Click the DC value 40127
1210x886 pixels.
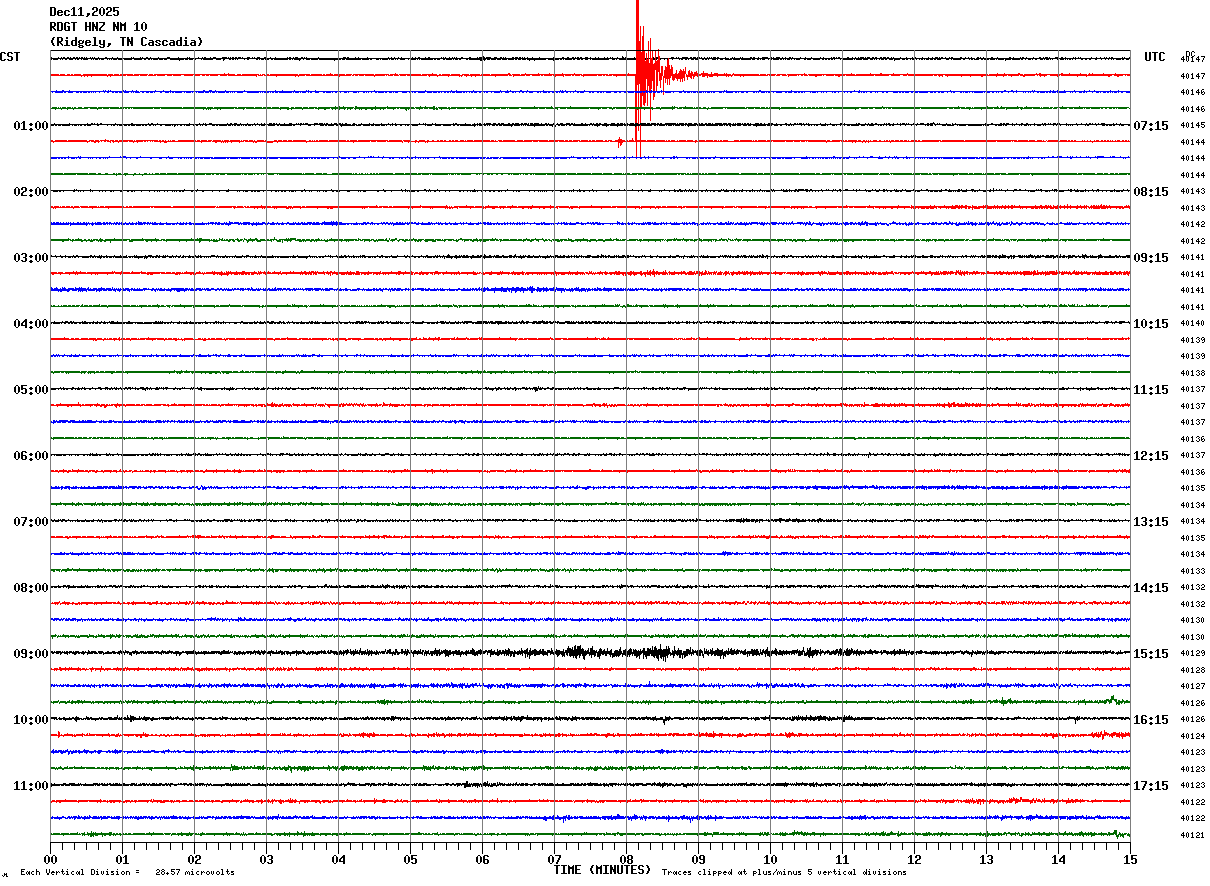click(1192, 686)
